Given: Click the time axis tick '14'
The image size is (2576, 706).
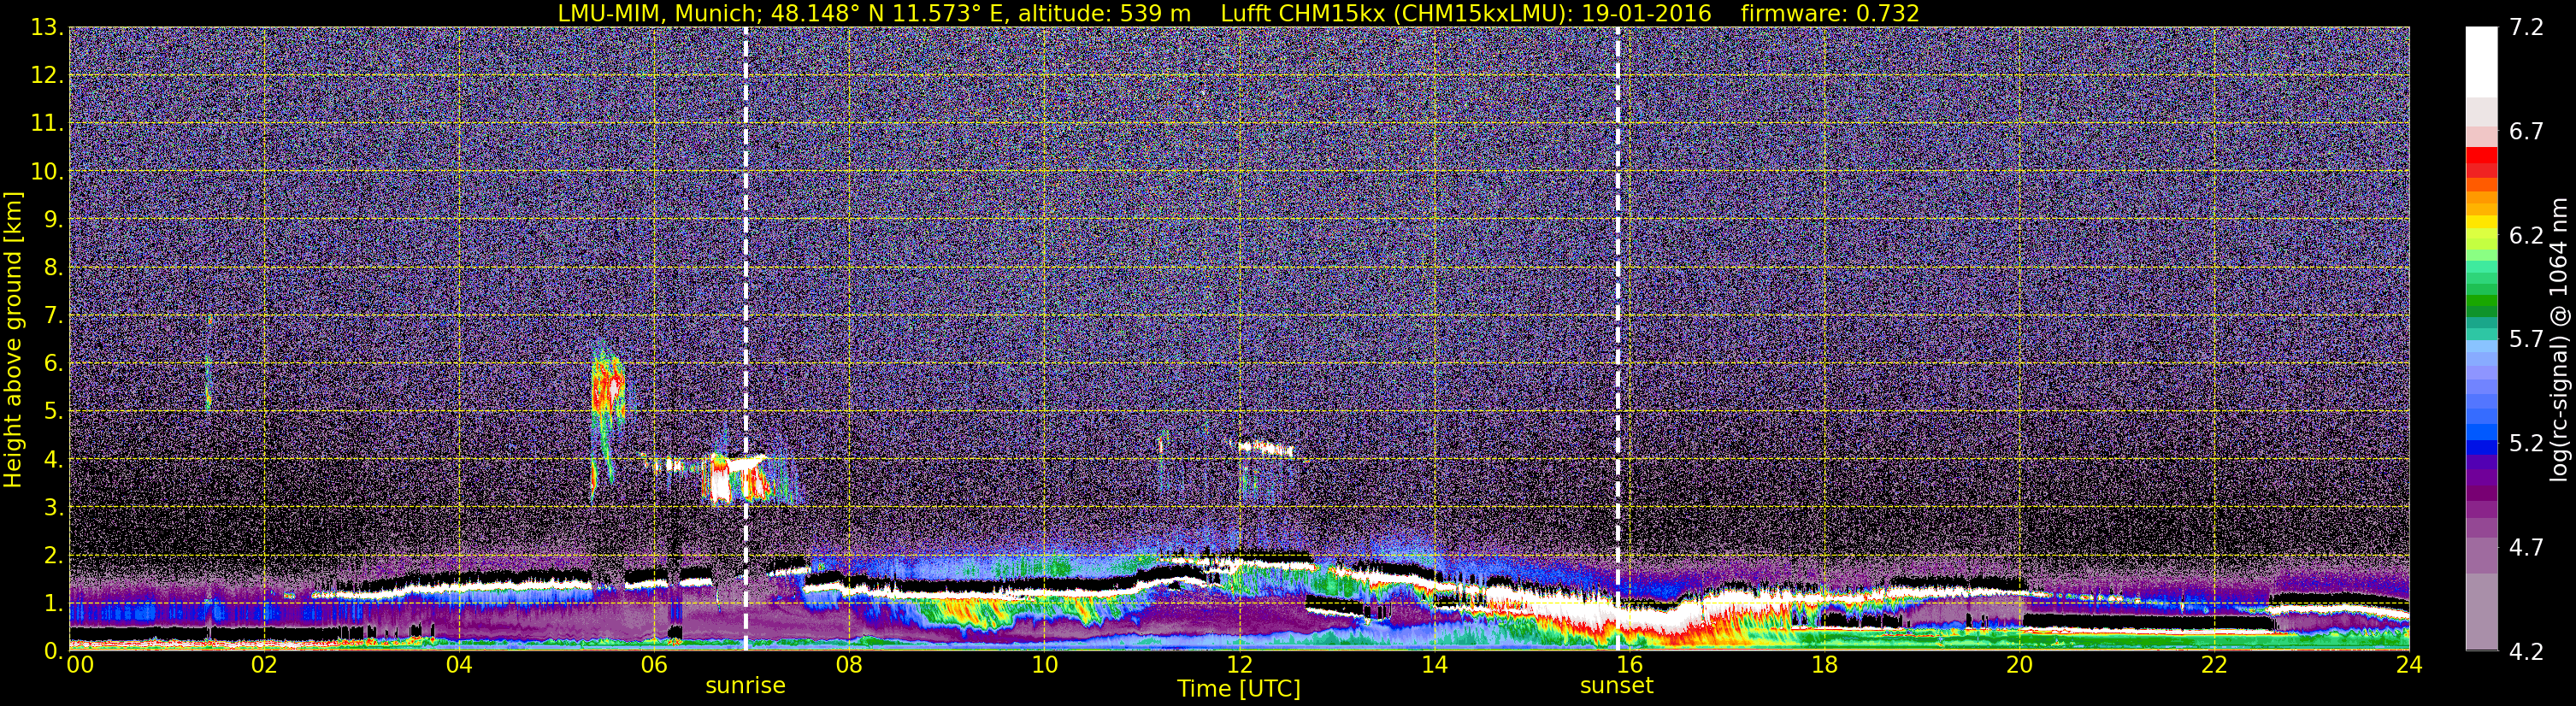Looking at the screenshot, I should click(x=1434, y=665).
